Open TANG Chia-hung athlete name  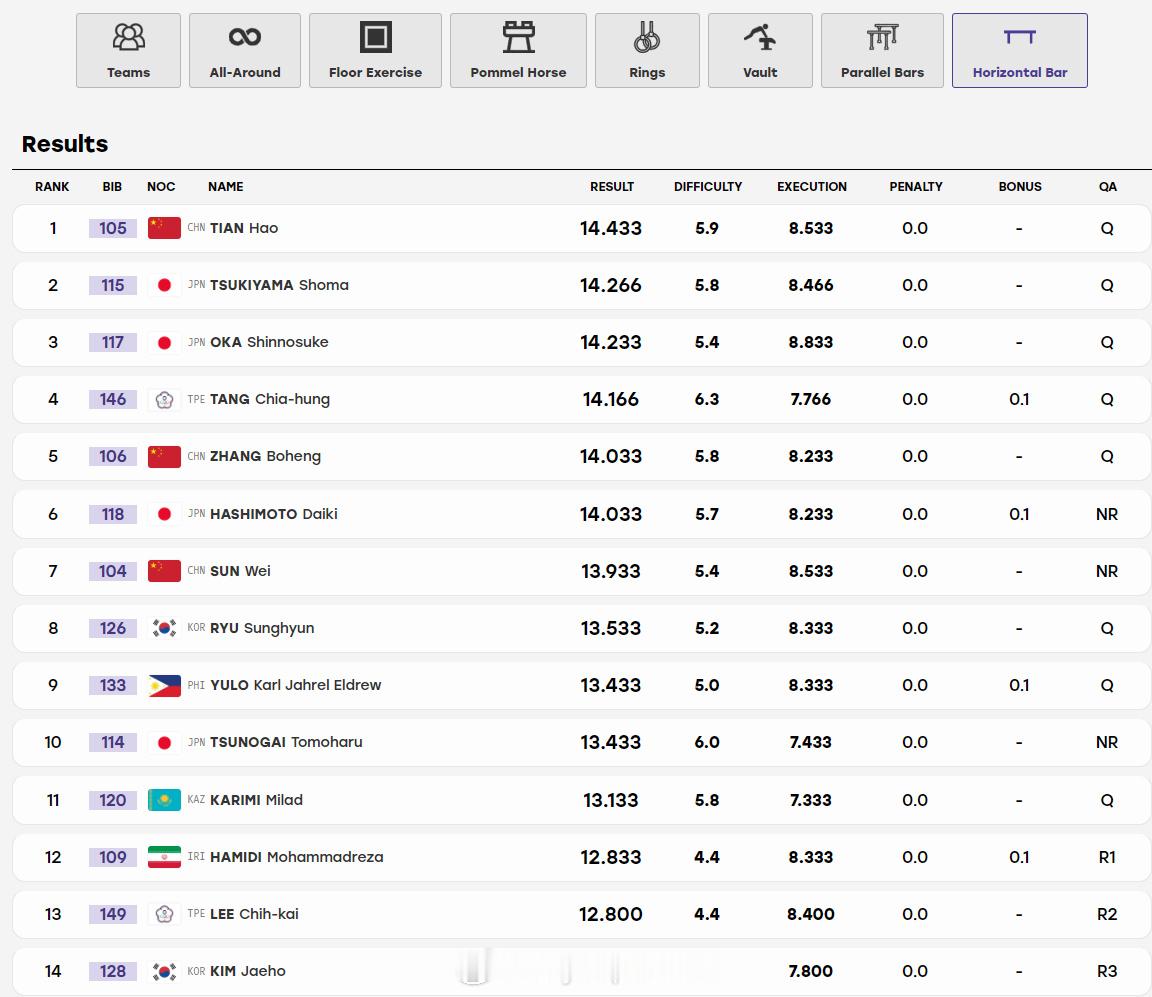[270, 399]
